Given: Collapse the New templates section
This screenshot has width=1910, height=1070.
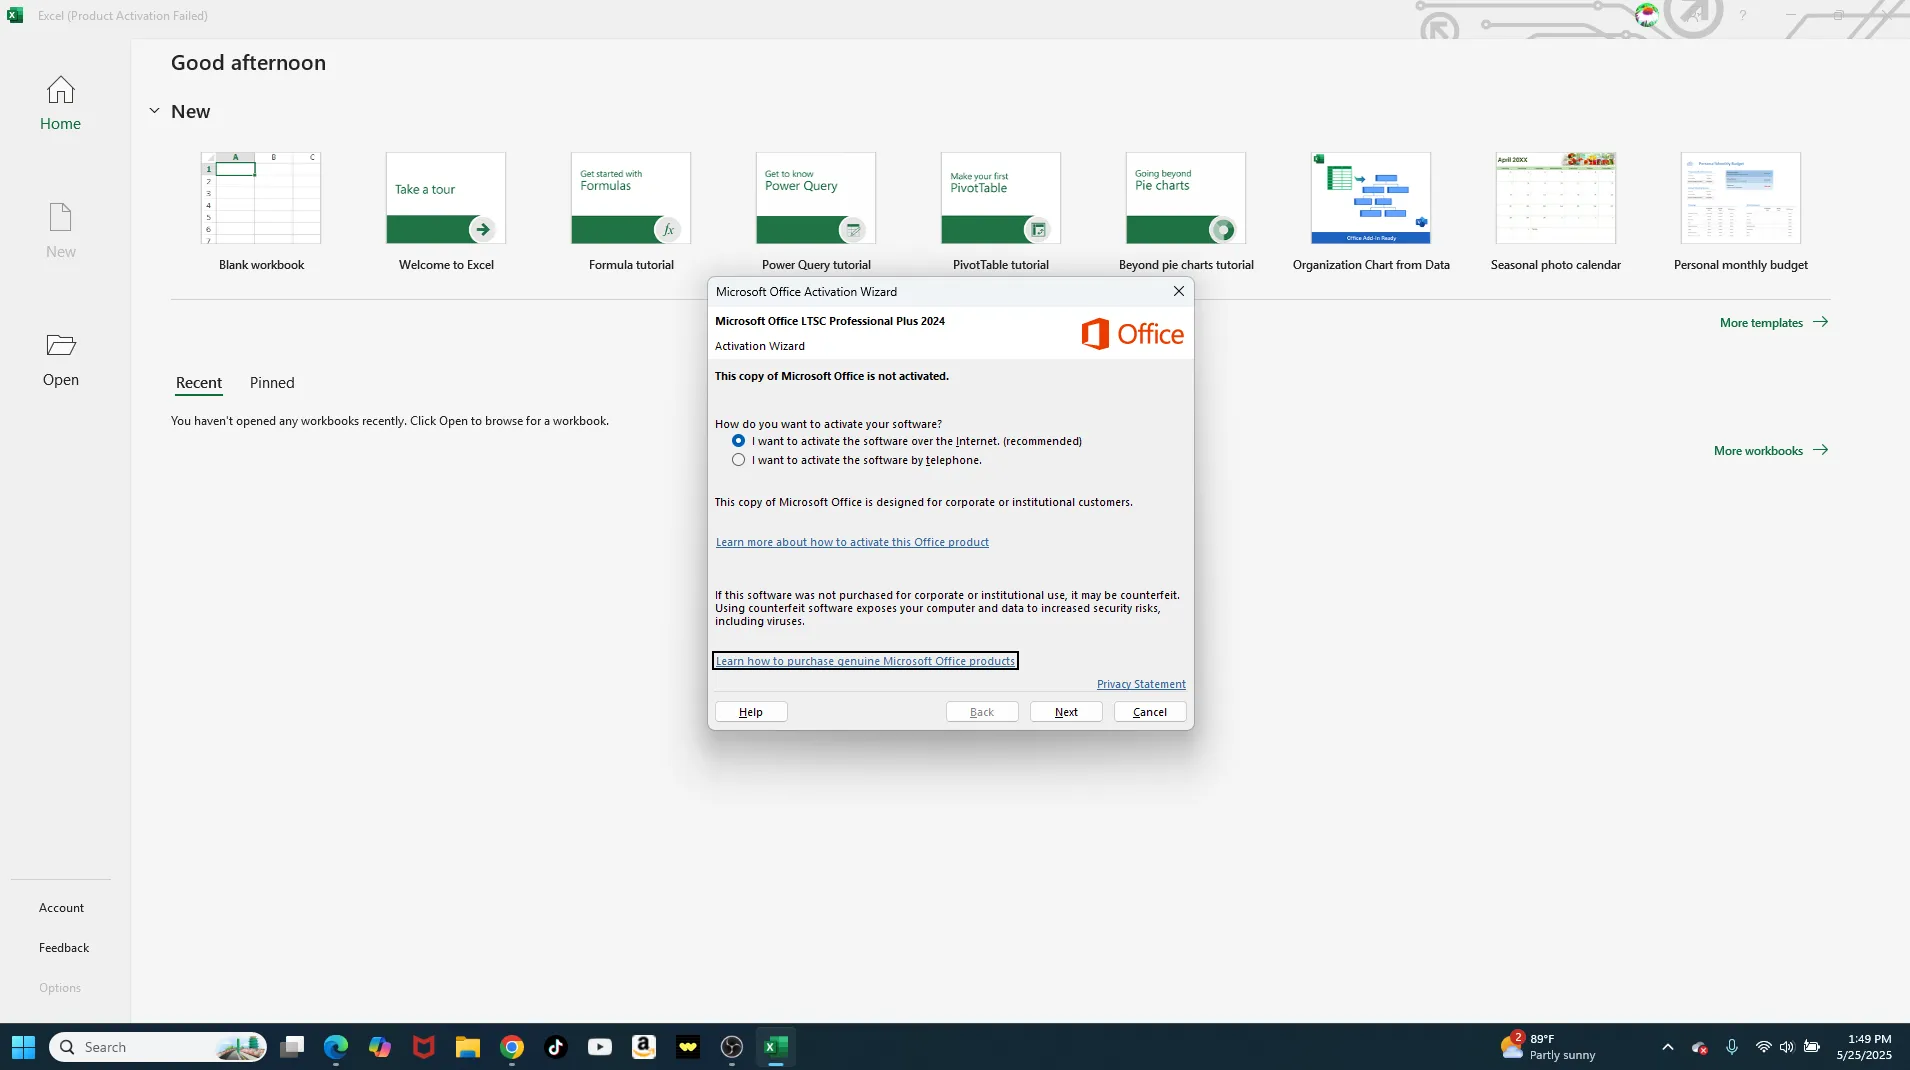Looking at the screenshot, I should coord(154,111).
